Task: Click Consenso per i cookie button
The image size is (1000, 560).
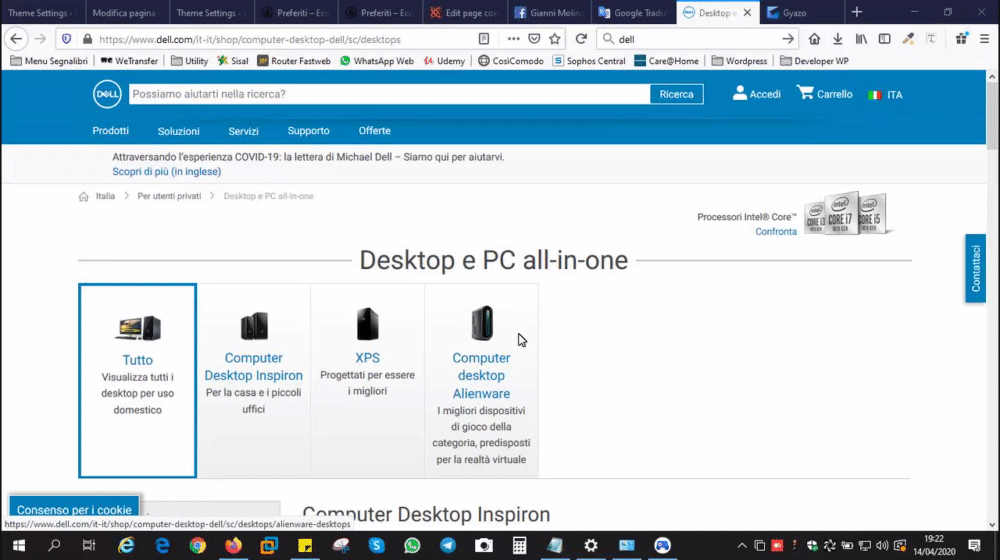Action: [74, 508]
